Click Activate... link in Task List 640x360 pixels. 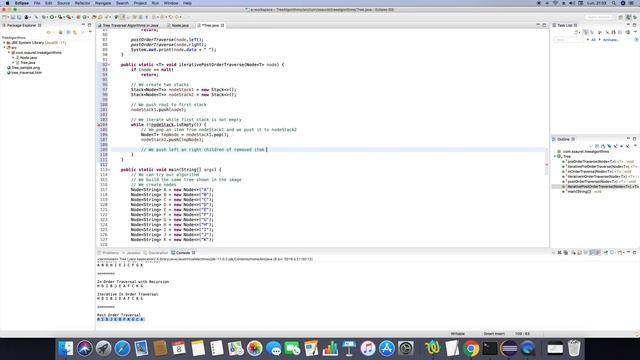point(611,40)
